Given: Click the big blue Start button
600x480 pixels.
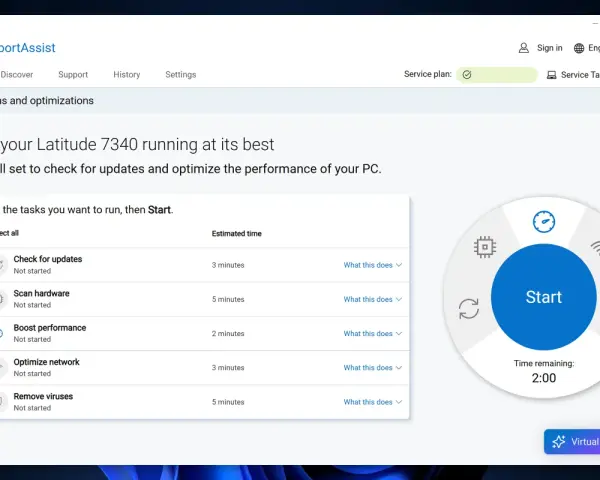Looking at the screenshot, I should [543, 297].
